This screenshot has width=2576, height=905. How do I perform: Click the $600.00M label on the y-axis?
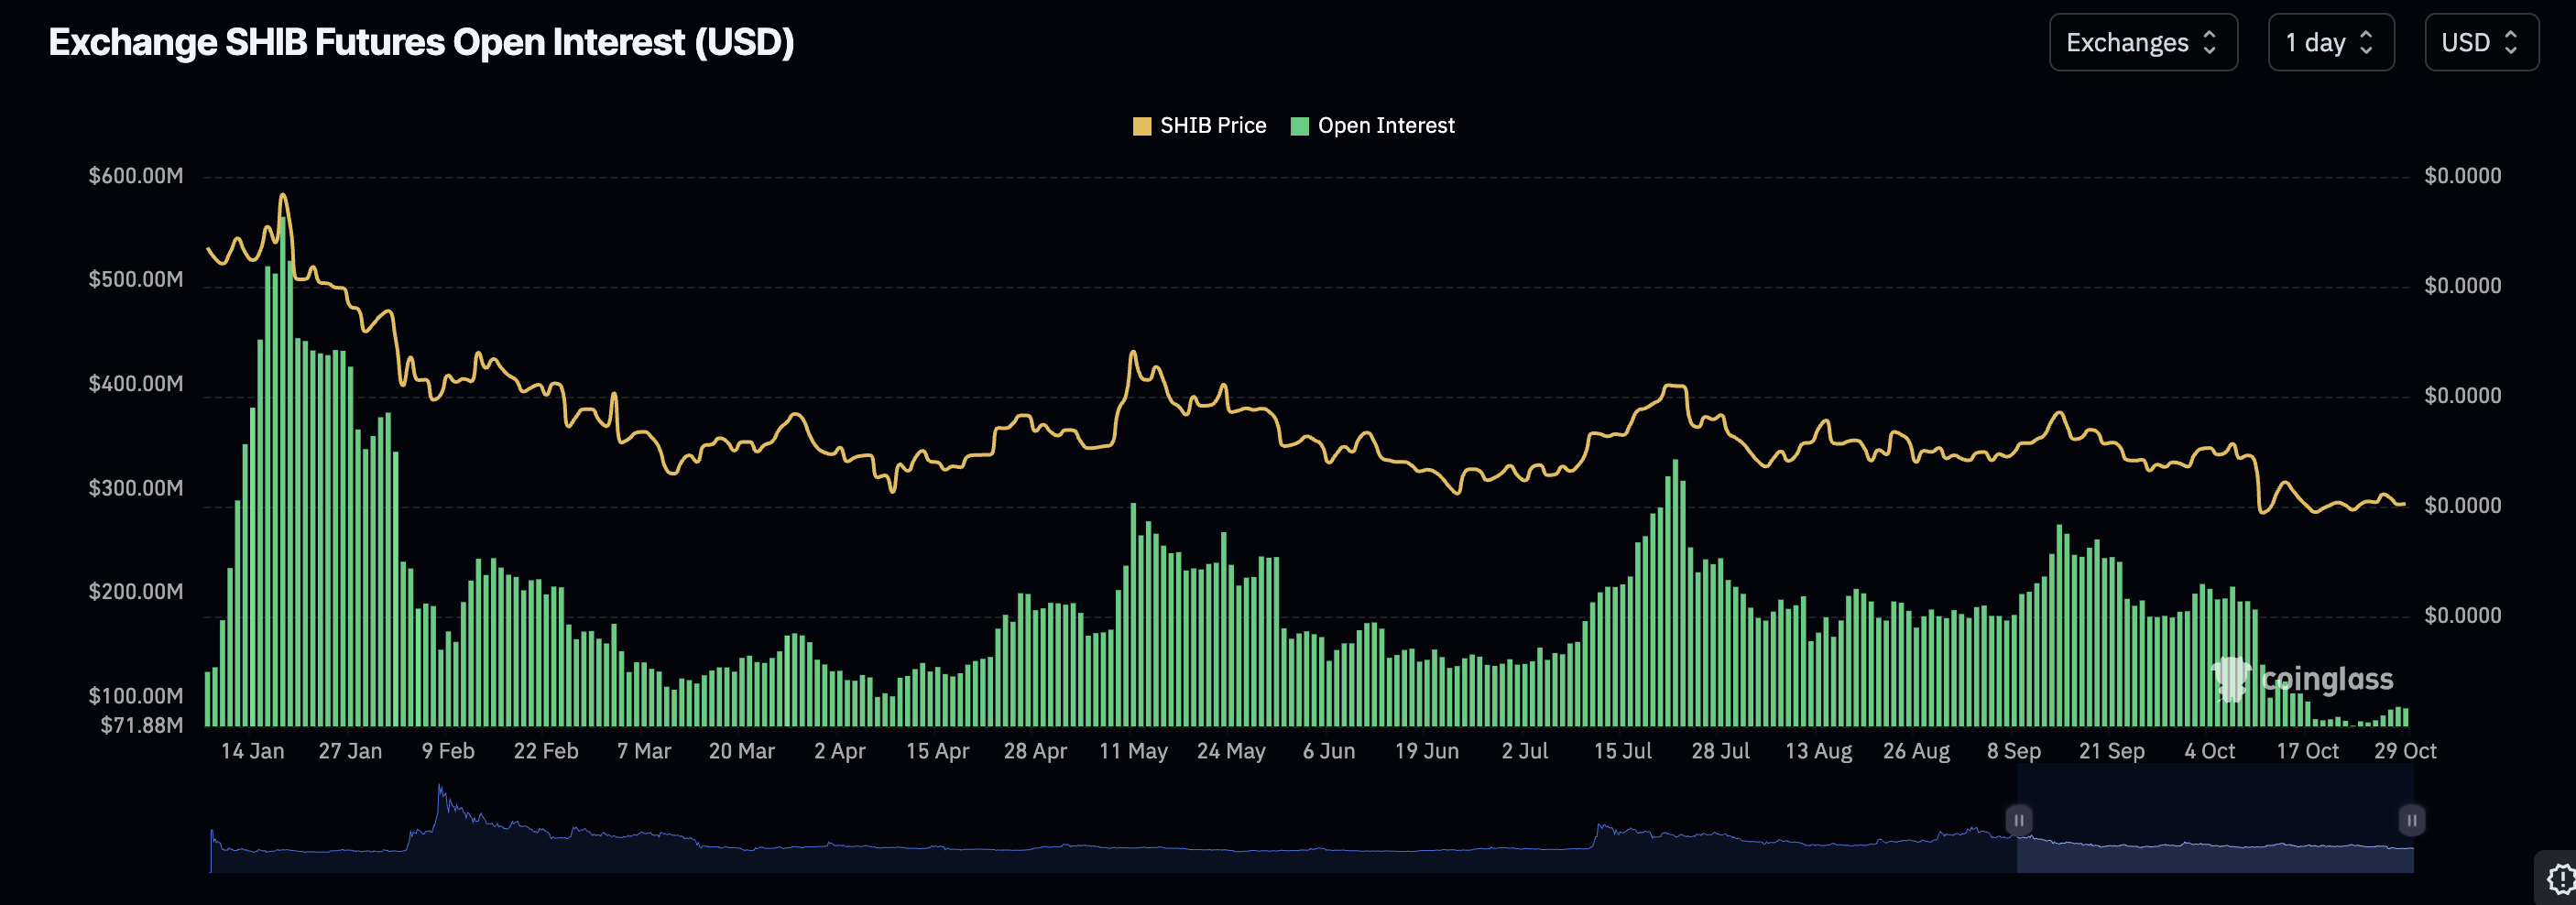(x=135, y=176)
